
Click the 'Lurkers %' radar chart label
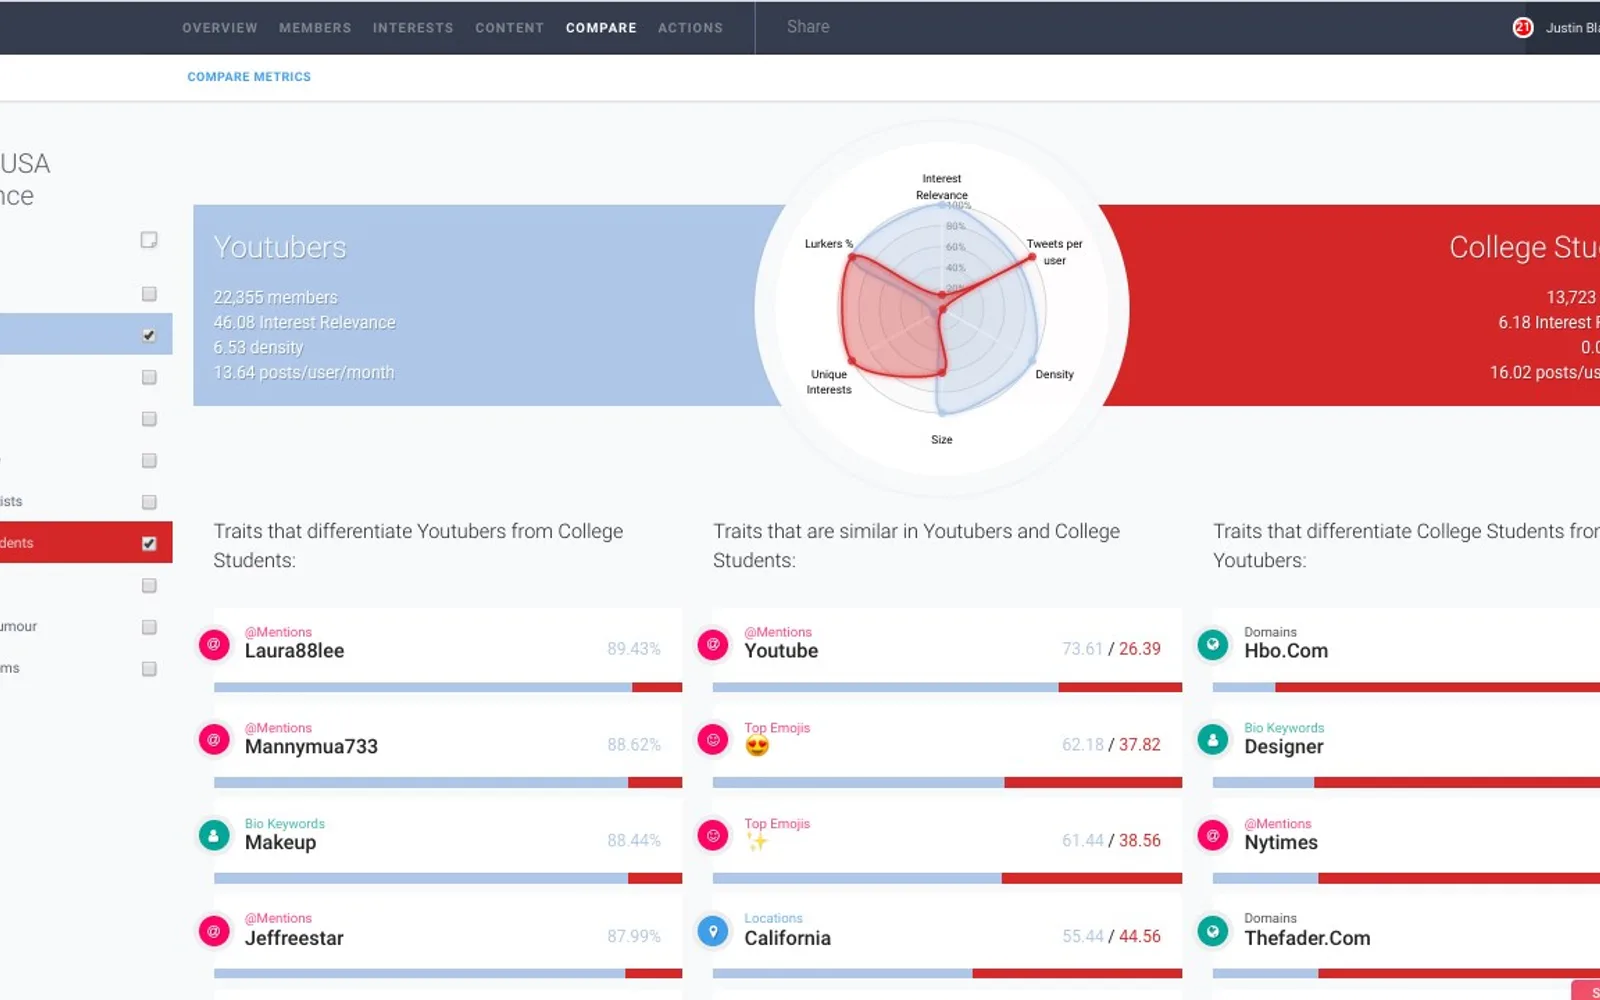pyautogui.click(x=829, y=244)
